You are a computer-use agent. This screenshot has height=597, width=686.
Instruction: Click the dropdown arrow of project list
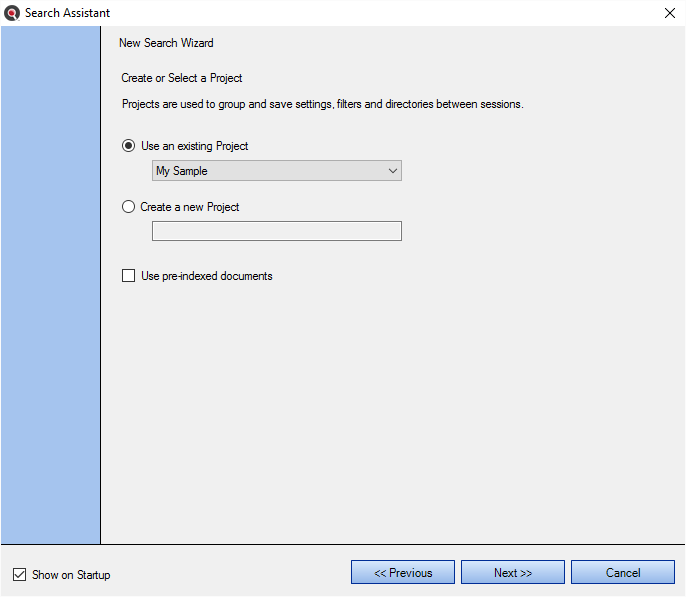392,171
